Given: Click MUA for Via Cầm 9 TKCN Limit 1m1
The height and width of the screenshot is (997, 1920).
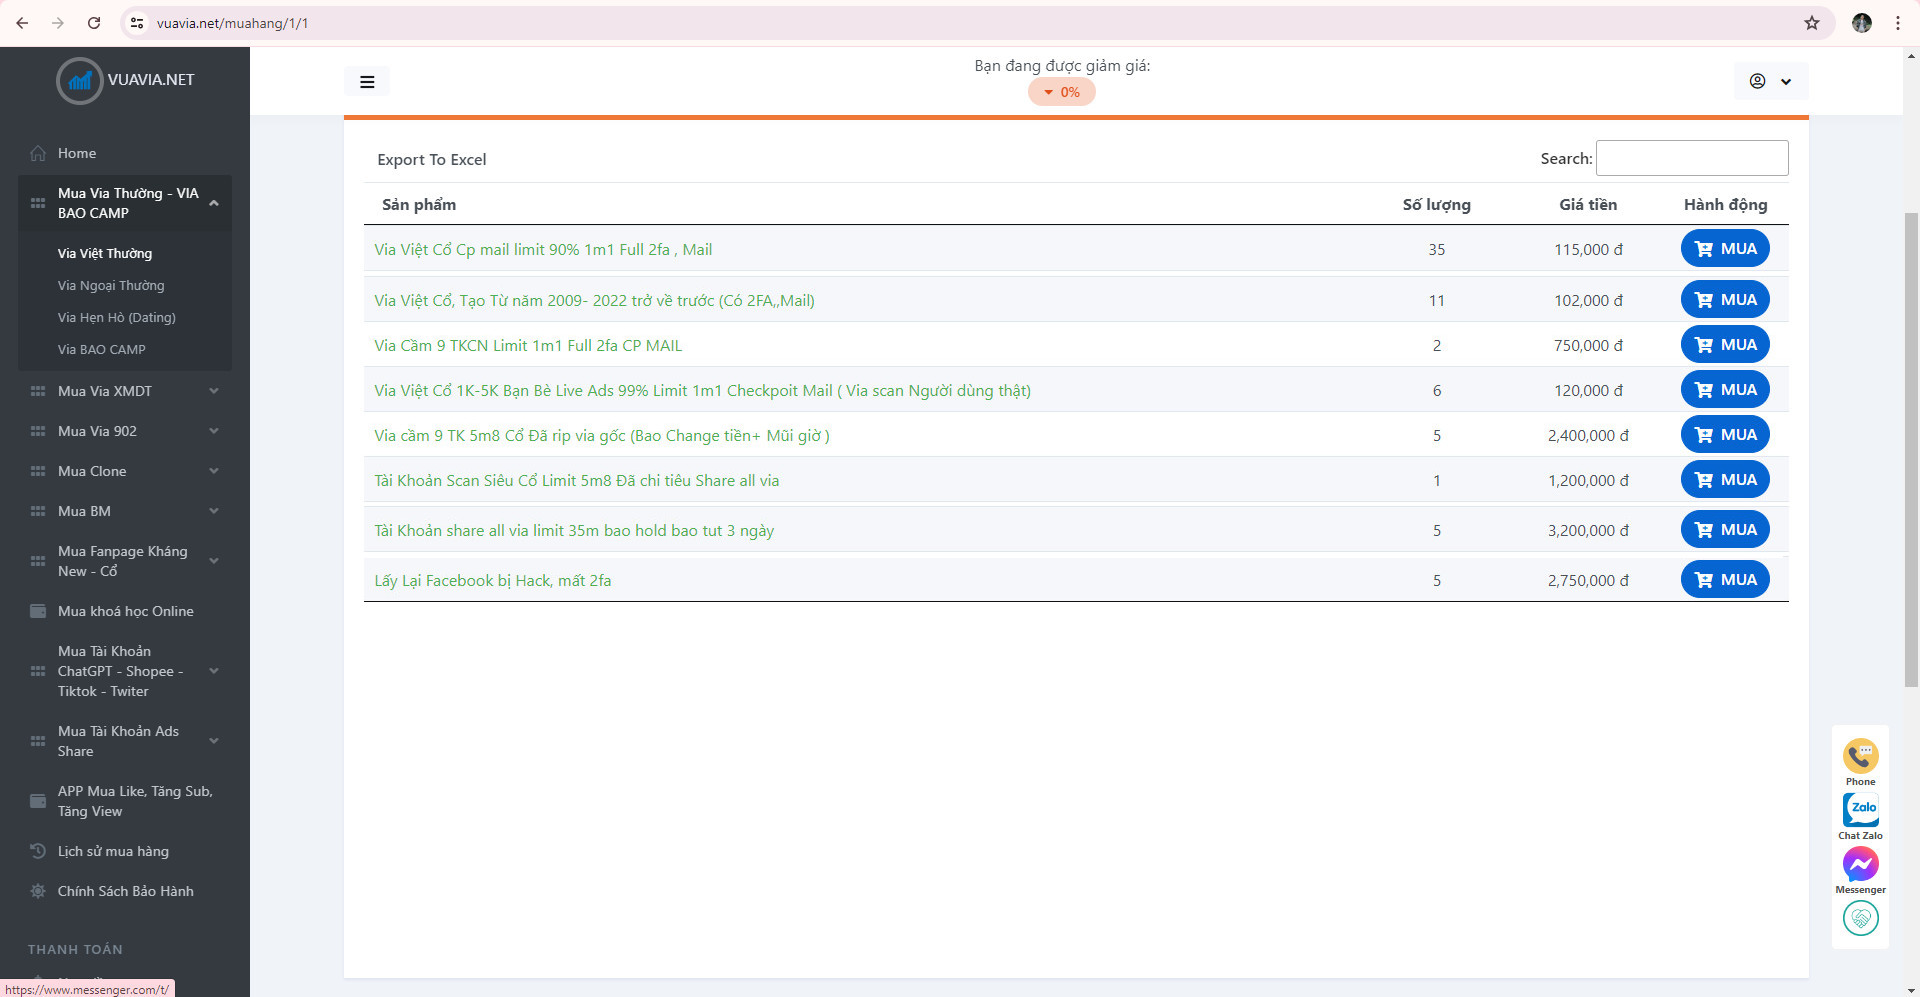Looking at the screenshot, I should (x=1725, y=345).
